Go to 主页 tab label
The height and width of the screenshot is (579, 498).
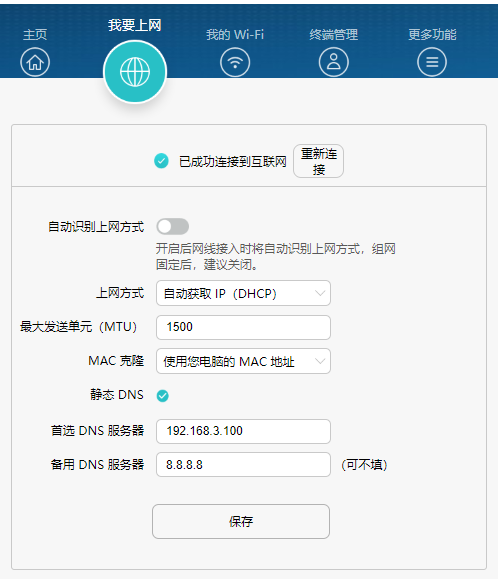point(35,35)
